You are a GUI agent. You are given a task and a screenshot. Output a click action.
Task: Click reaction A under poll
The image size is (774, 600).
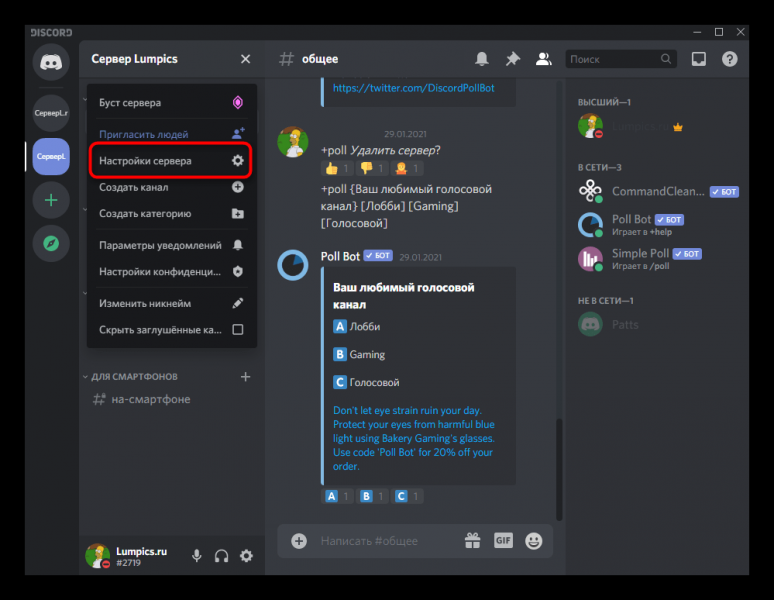(x=337, y=496)
